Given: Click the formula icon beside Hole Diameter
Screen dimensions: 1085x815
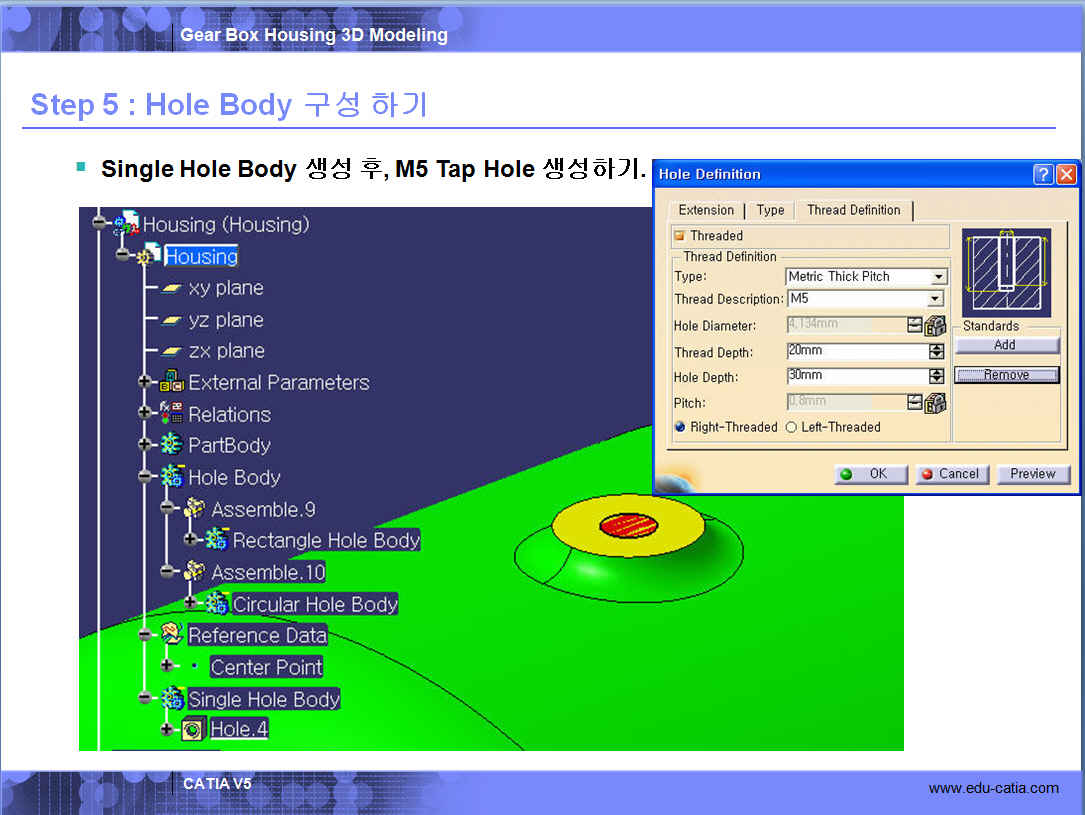Looking at the screenshot, I should tap(935, 325).
